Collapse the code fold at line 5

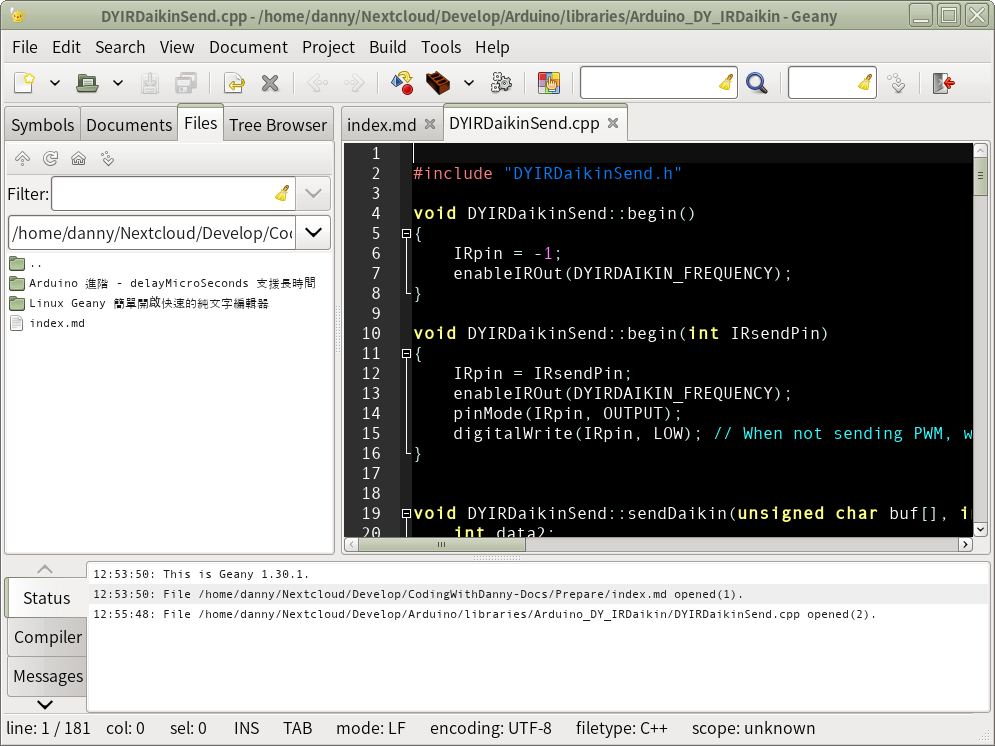coord(406,233)
